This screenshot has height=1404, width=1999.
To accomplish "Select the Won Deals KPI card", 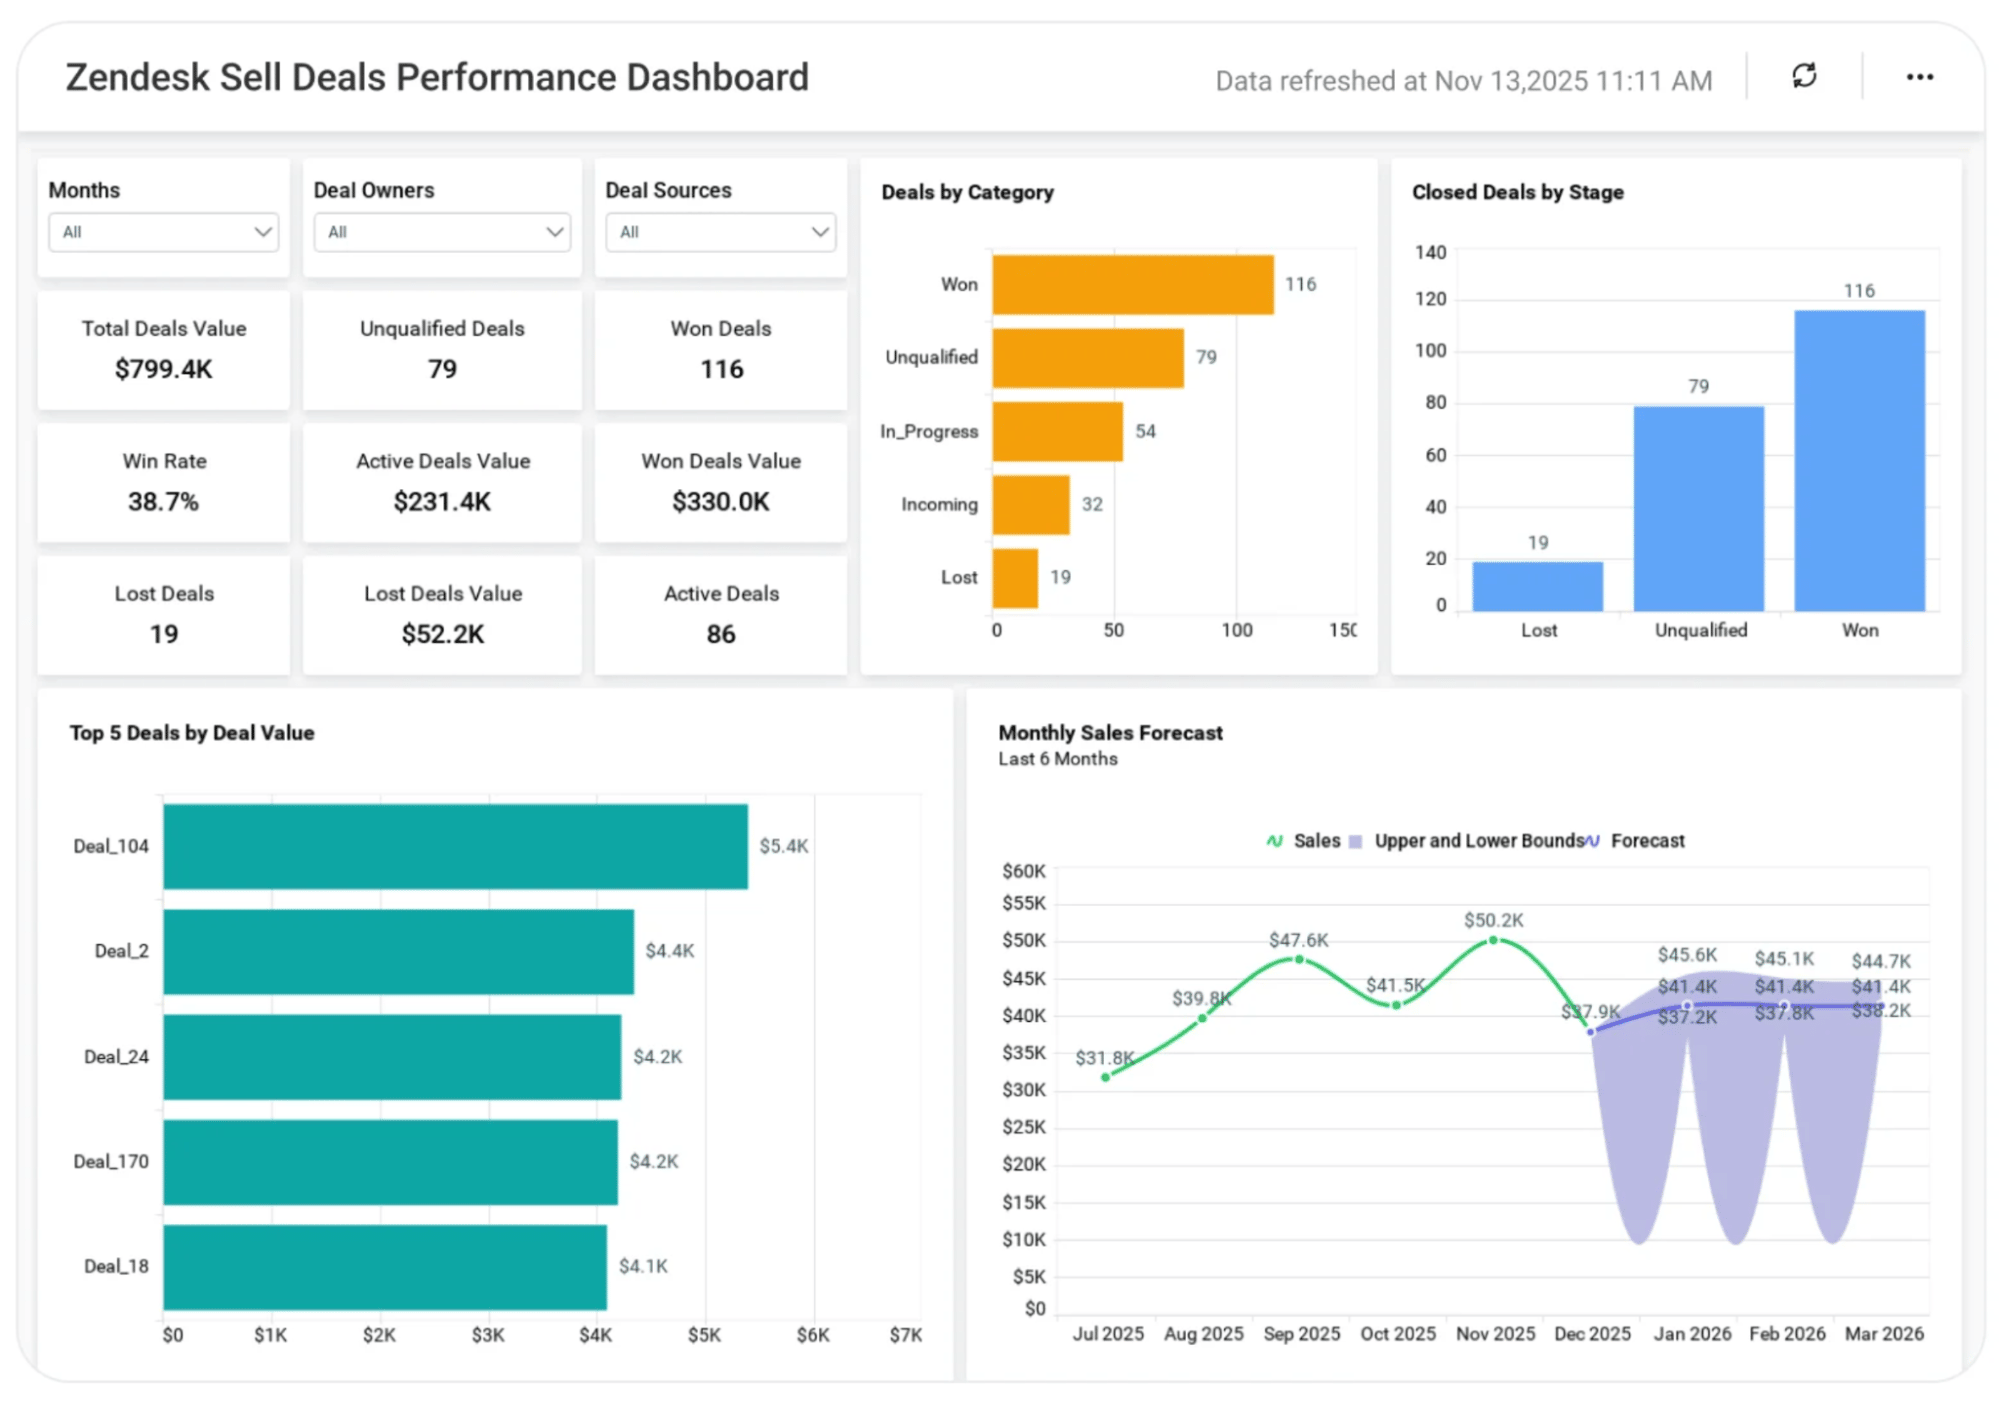I will tap(721, 350).
